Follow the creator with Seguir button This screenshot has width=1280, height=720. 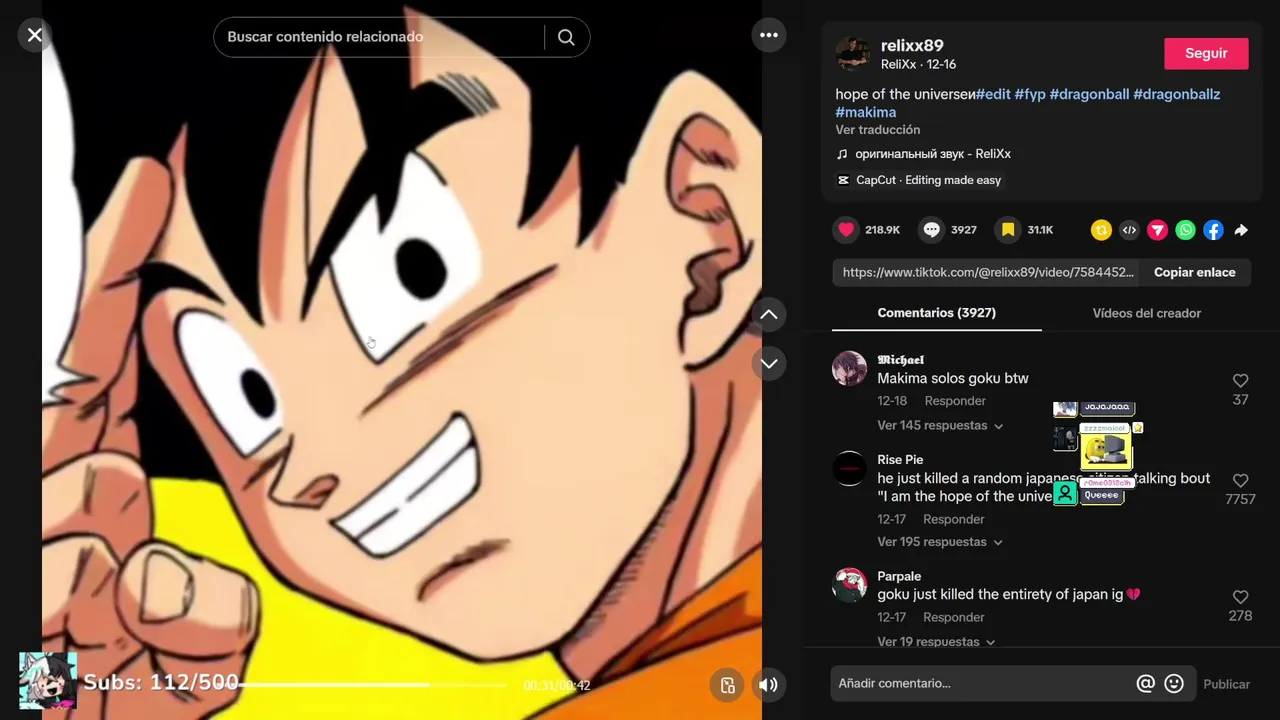point(1206,54)
